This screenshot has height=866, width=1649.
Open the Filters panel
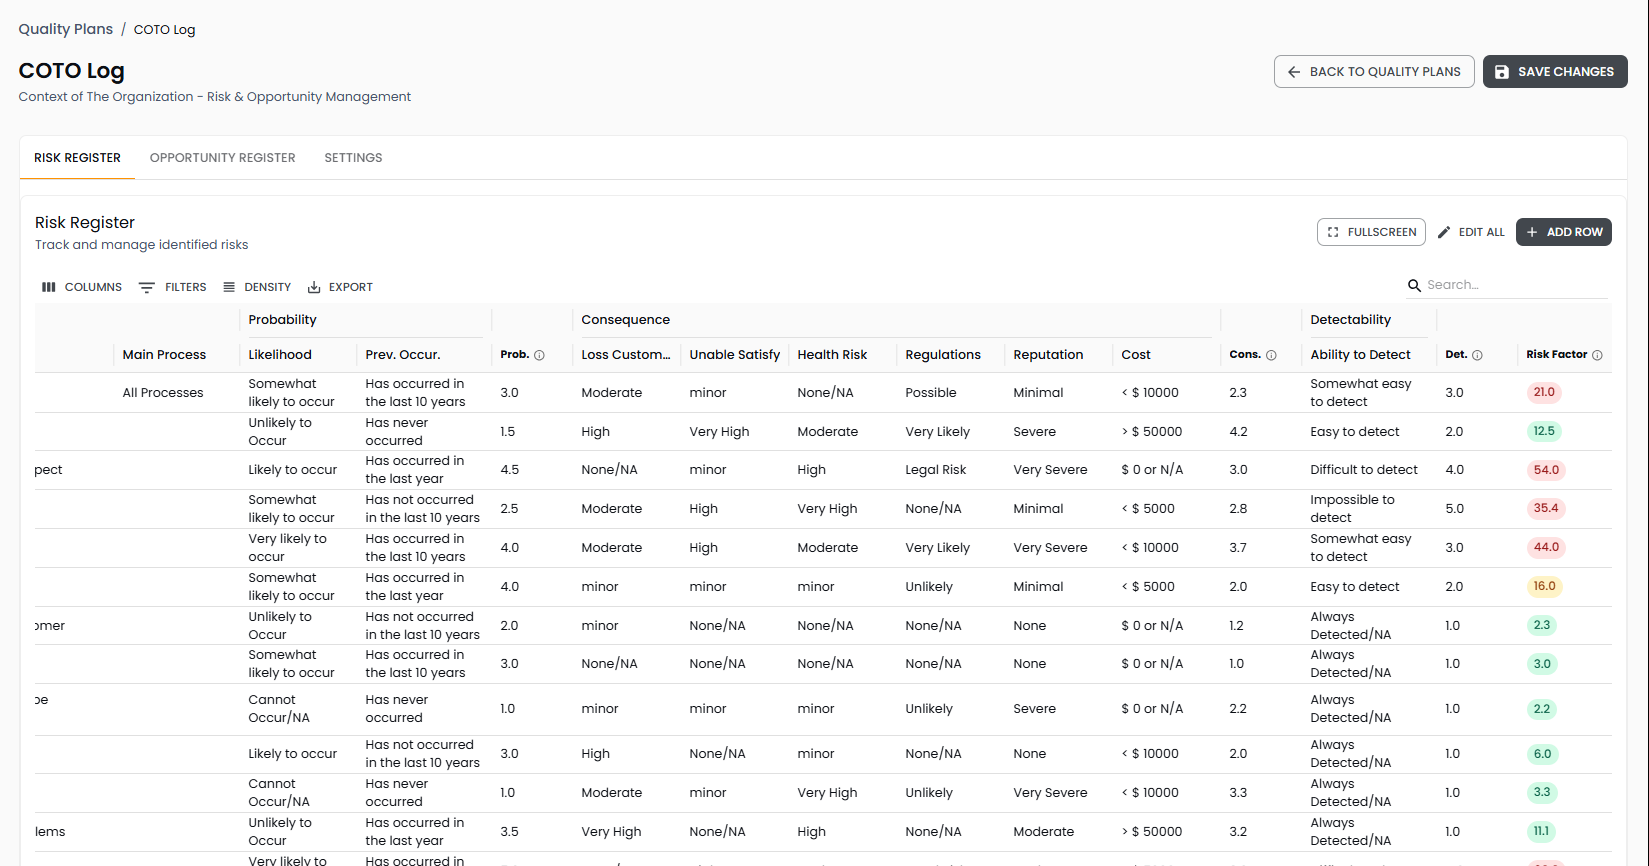[x=173, y=287]
